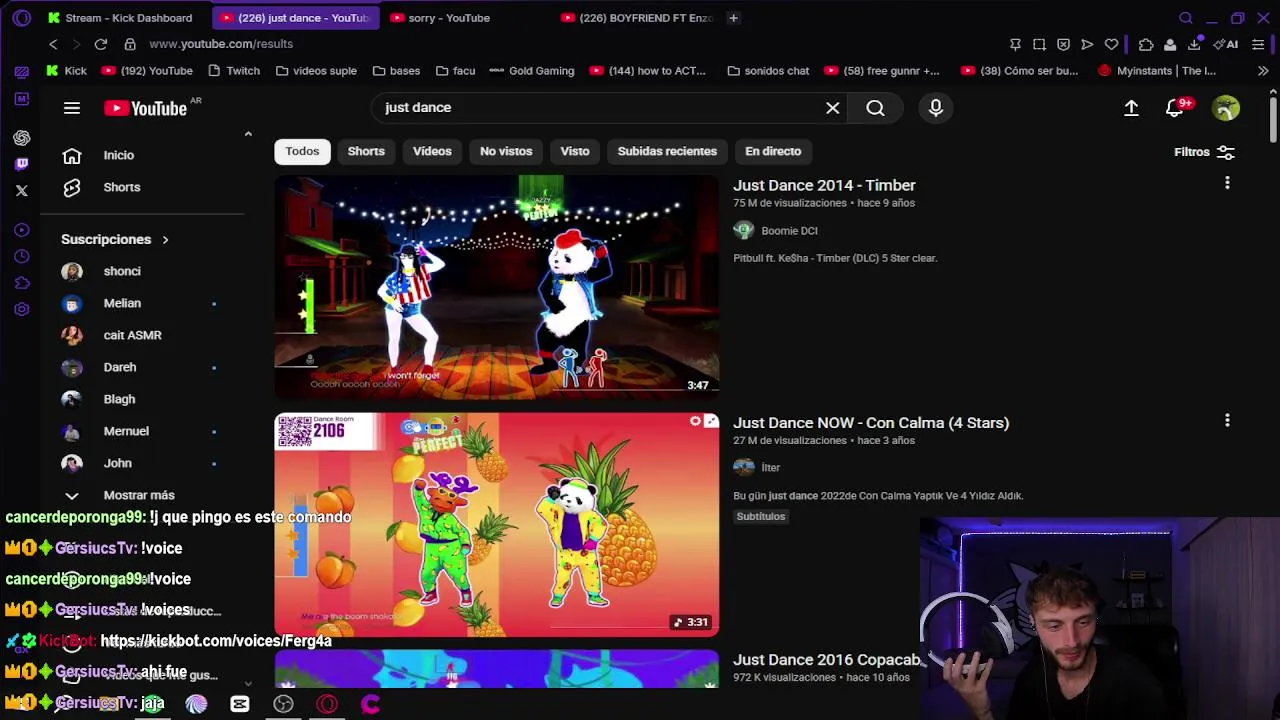Open History clock in Opera sidebar
Screen dimensions: 1280x720
[22, 257]
